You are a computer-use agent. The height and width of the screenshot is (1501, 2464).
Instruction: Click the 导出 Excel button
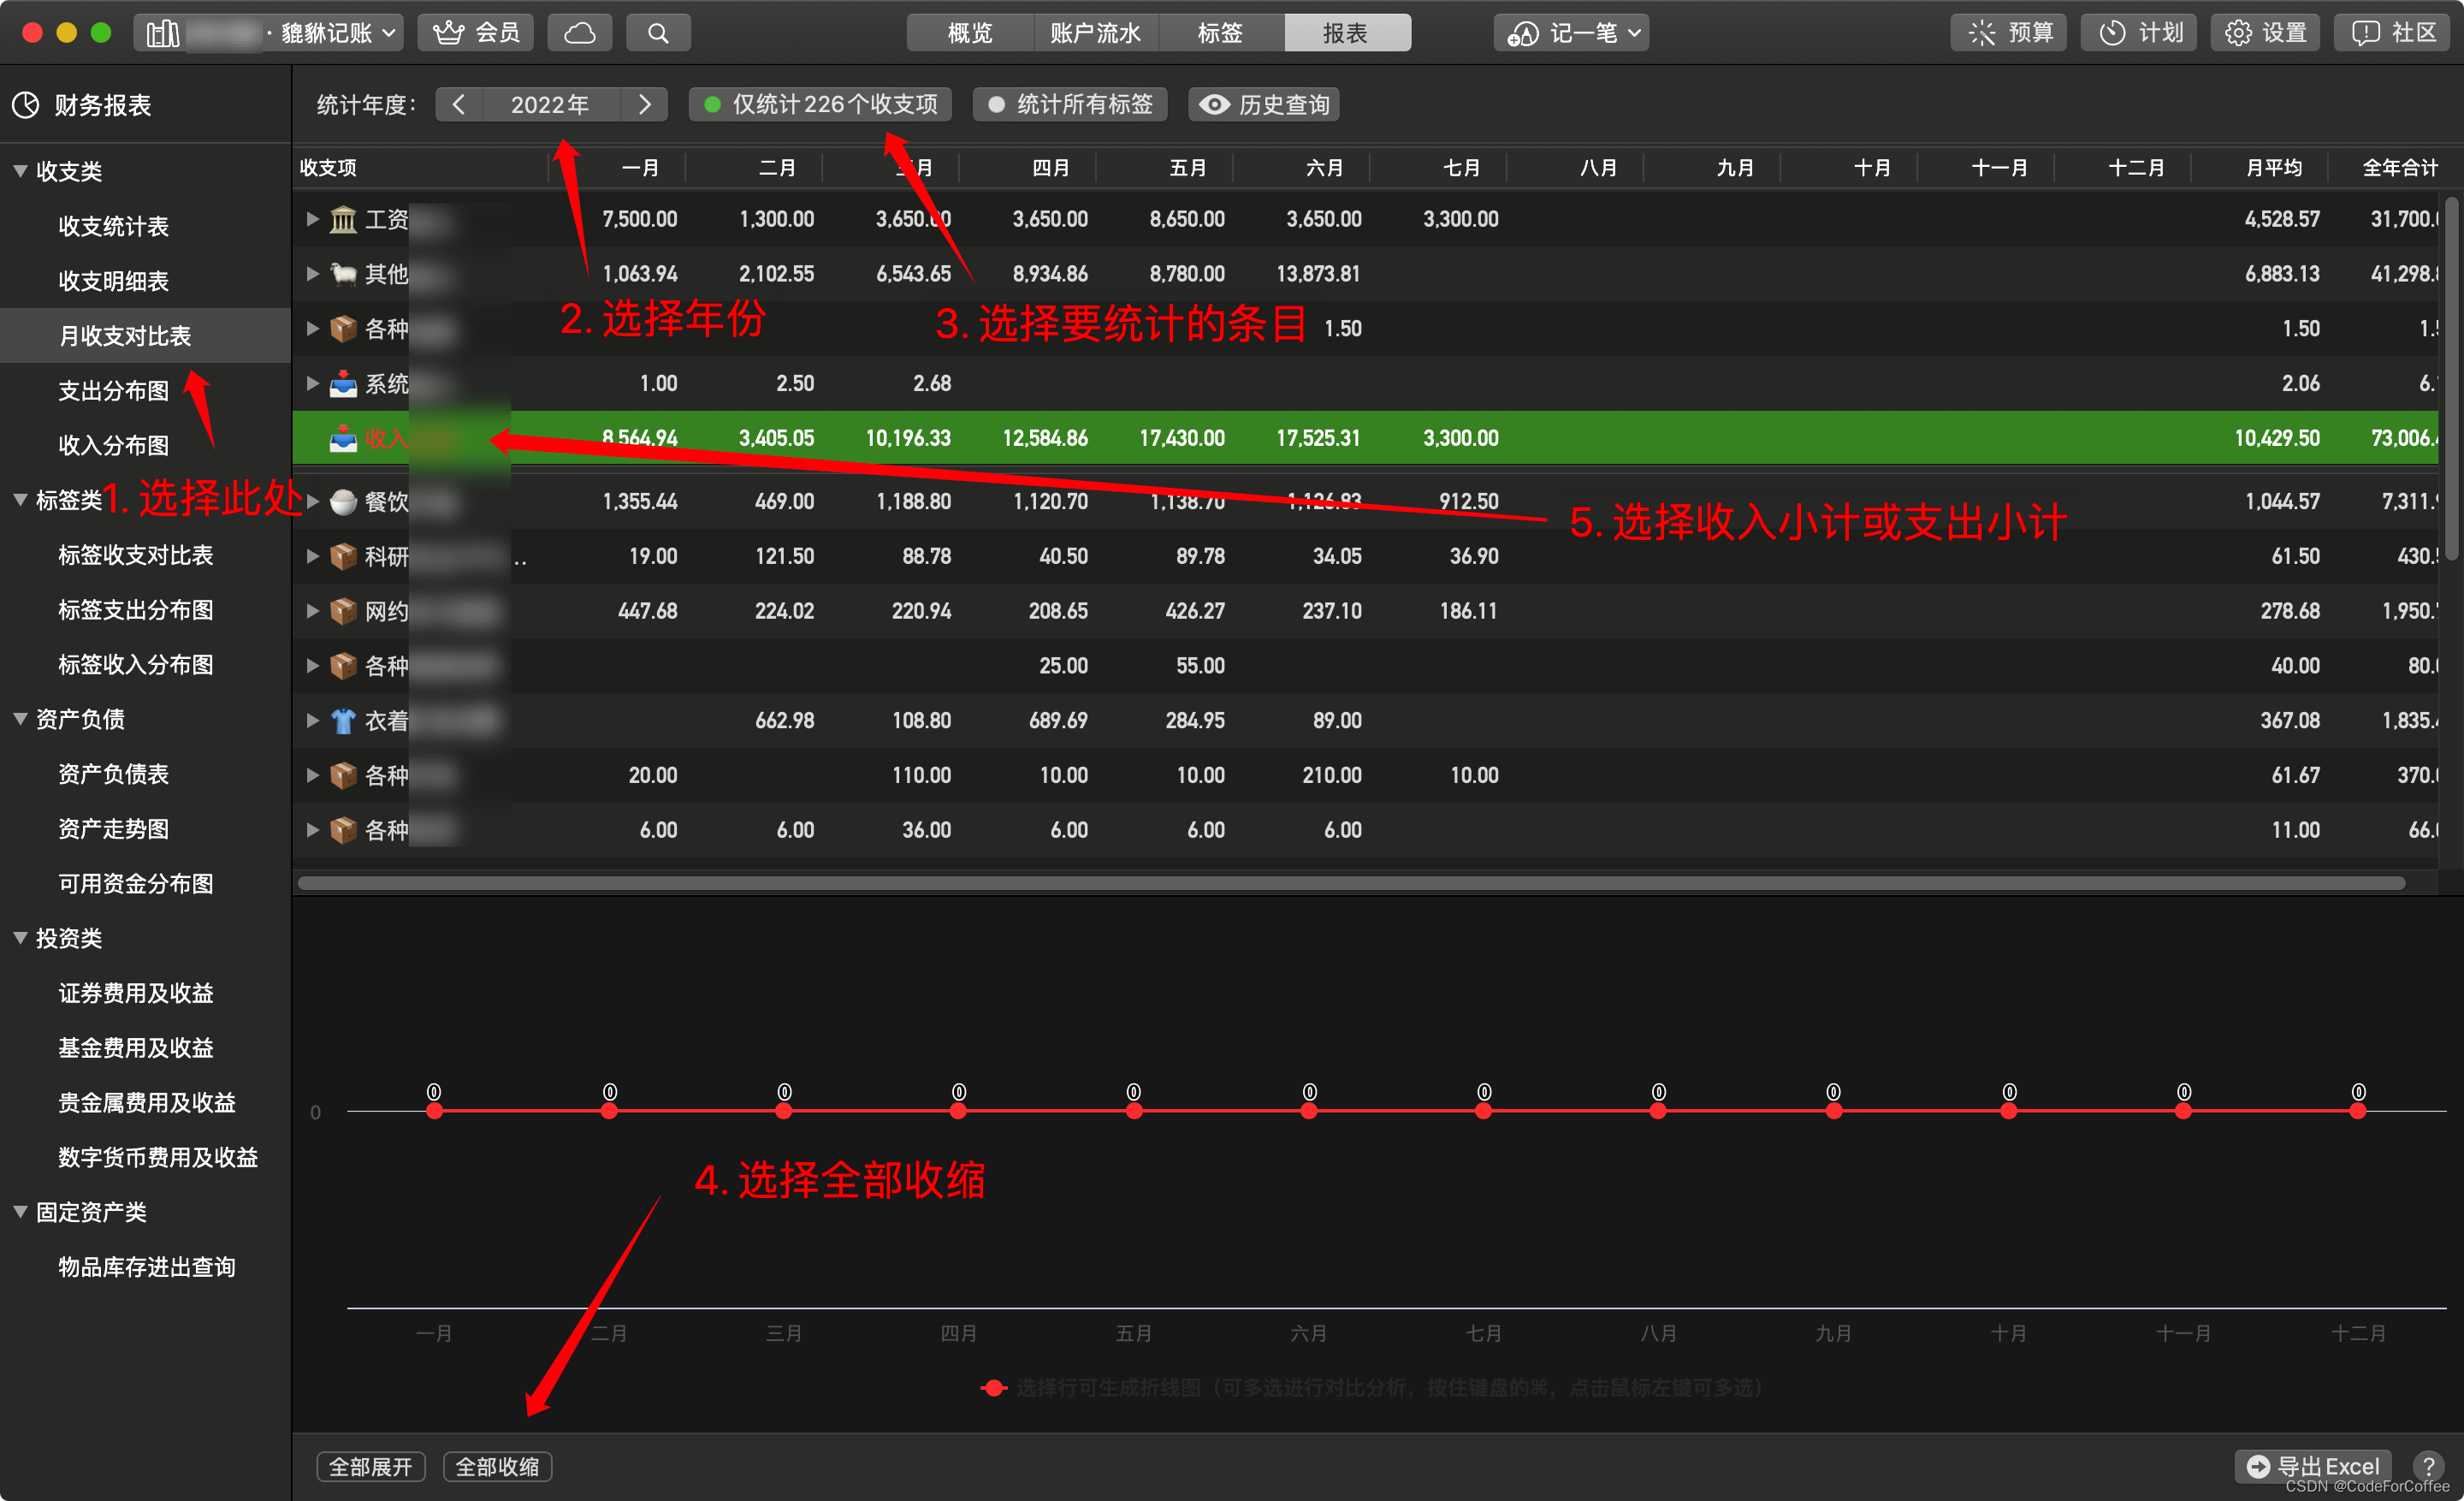[x=2312, y=1466]
